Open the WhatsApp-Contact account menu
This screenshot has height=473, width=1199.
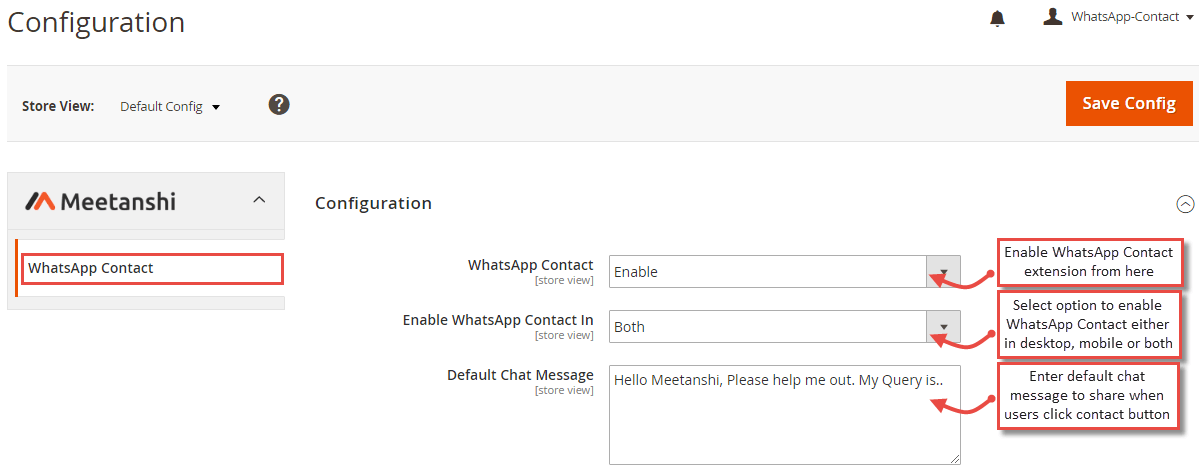[1118, 17]
